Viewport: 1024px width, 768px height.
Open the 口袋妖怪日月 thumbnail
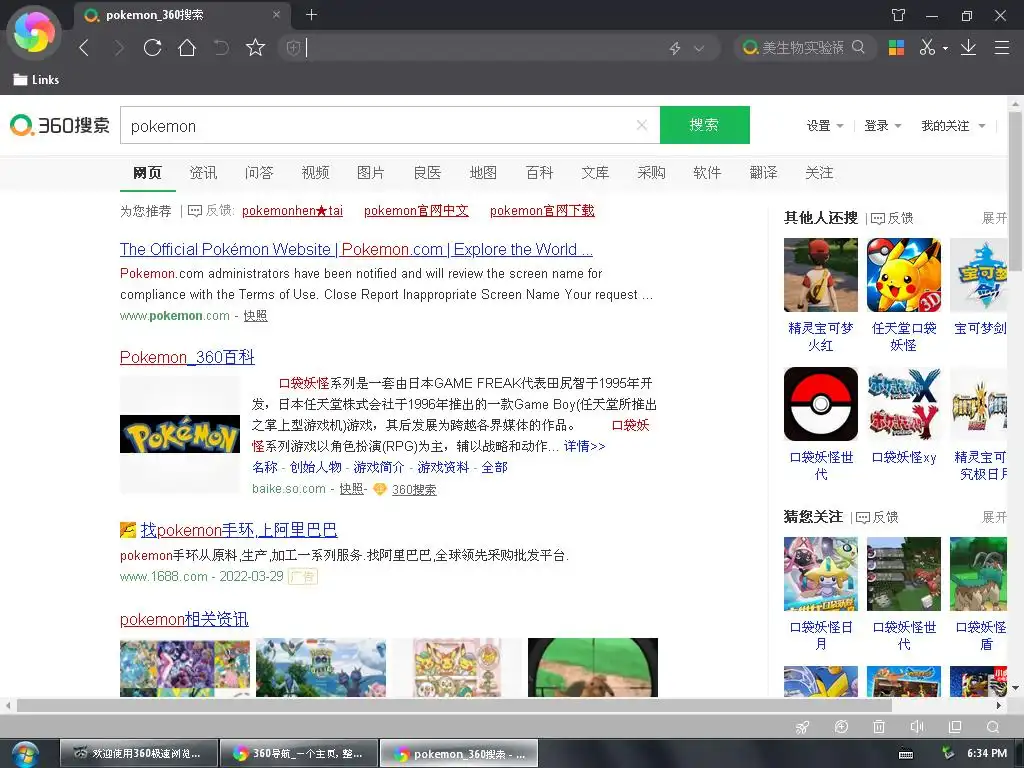tap(821, 573)
